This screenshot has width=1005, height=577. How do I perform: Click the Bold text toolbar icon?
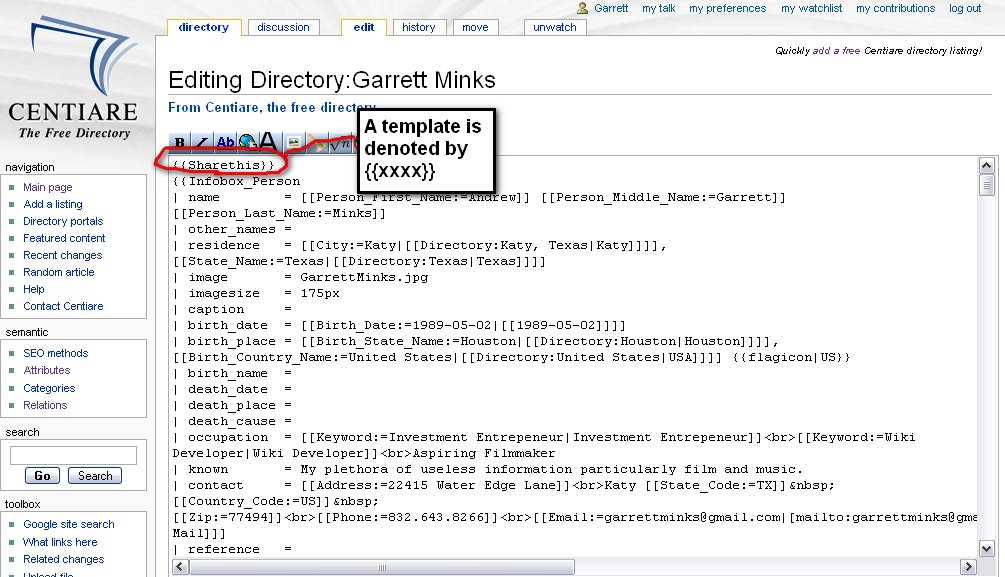coord(180,143)
